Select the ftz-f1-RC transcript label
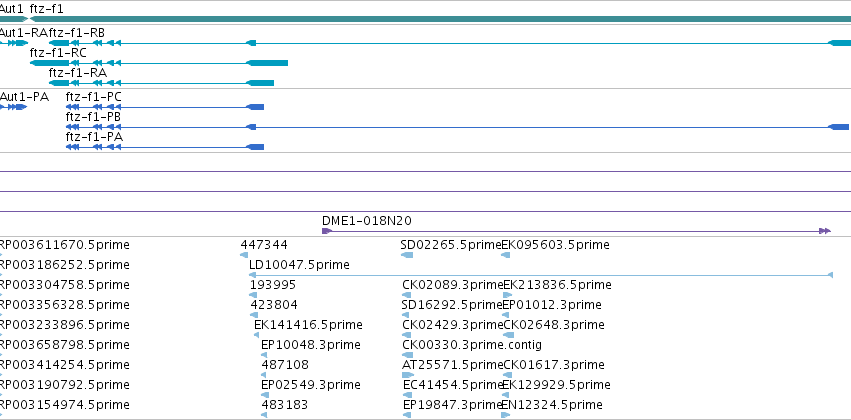The width and height of the screenshot is (851, 420). click(x=58, y=53)
